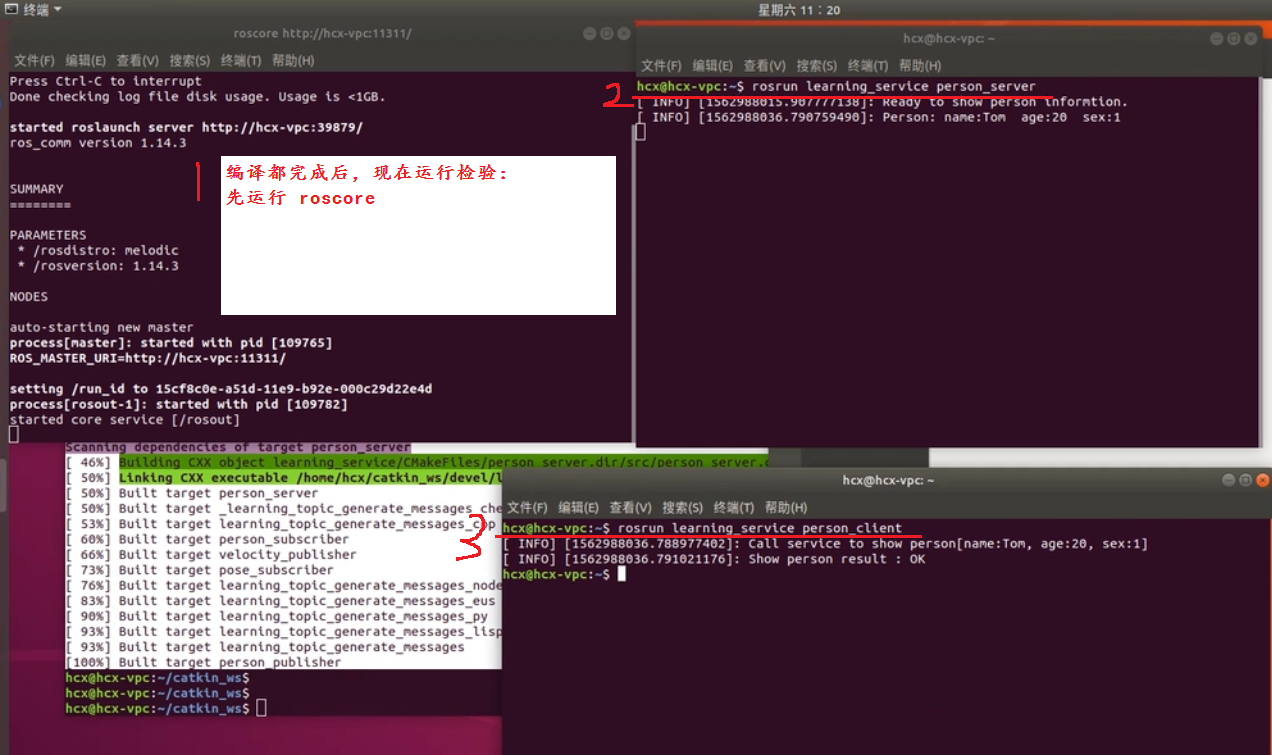This screenshot has width=1272, height=755.
Task: Click 'started roslaunch server http://hcx-vpc:39879/' line
Action: 186,128
